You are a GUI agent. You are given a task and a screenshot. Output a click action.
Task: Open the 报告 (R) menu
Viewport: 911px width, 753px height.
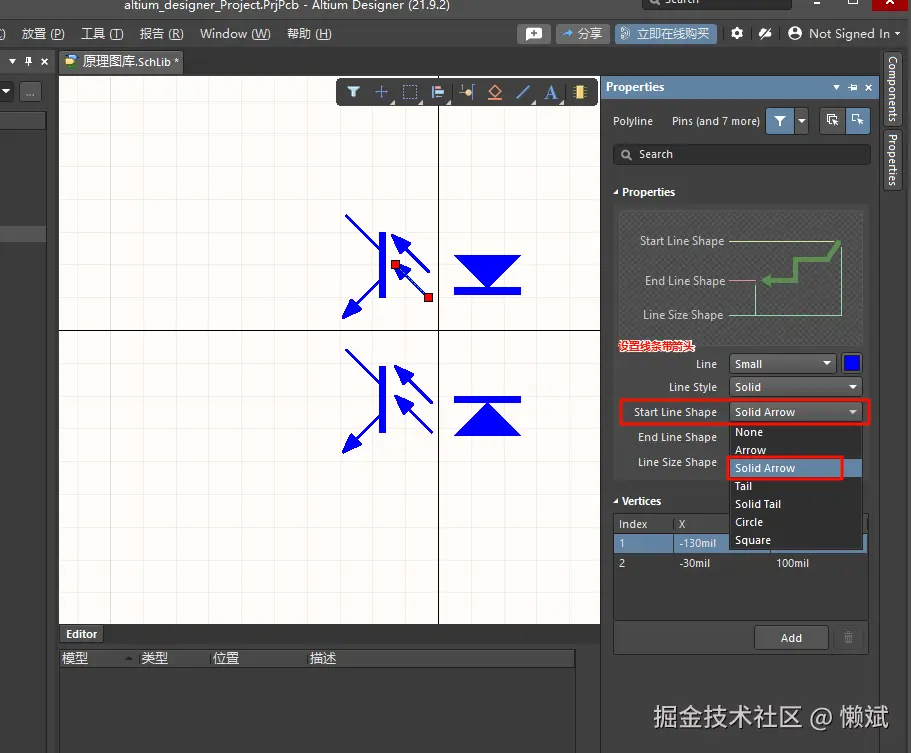coord(161,34)
